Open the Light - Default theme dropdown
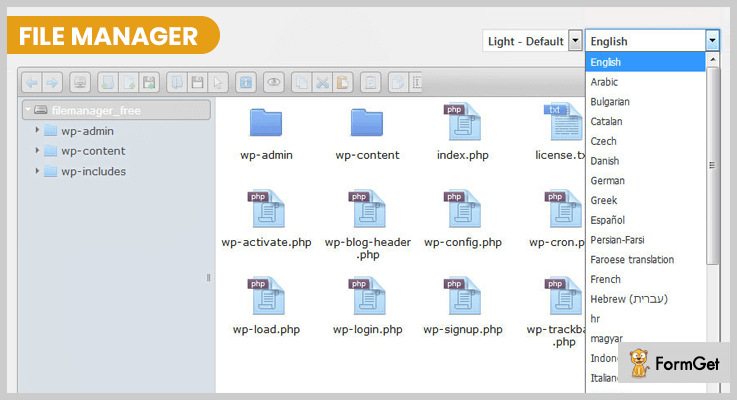737x400 pixels. tap(532, 41)
